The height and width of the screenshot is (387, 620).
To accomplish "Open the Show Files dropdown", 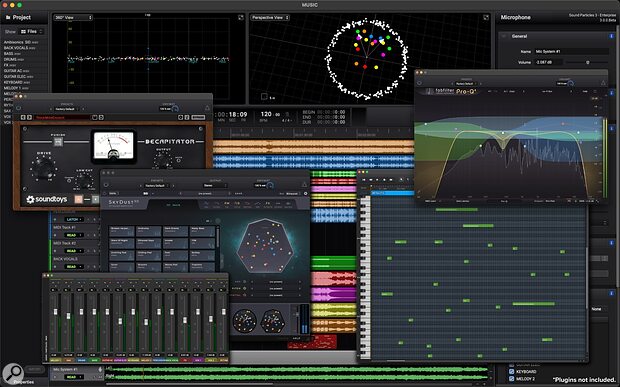I will point(32,31).
